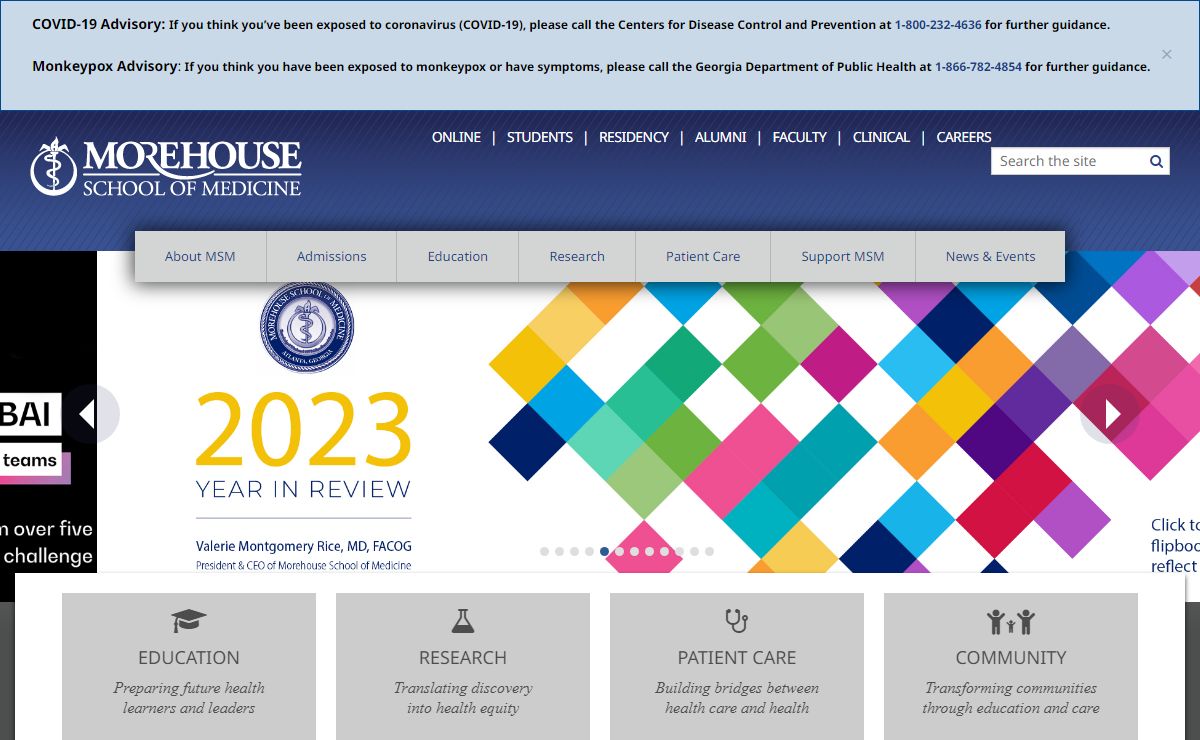Follow the ONLINE top link
The height and width of the screenshot is (740, 1200).
tap(456, 137)
